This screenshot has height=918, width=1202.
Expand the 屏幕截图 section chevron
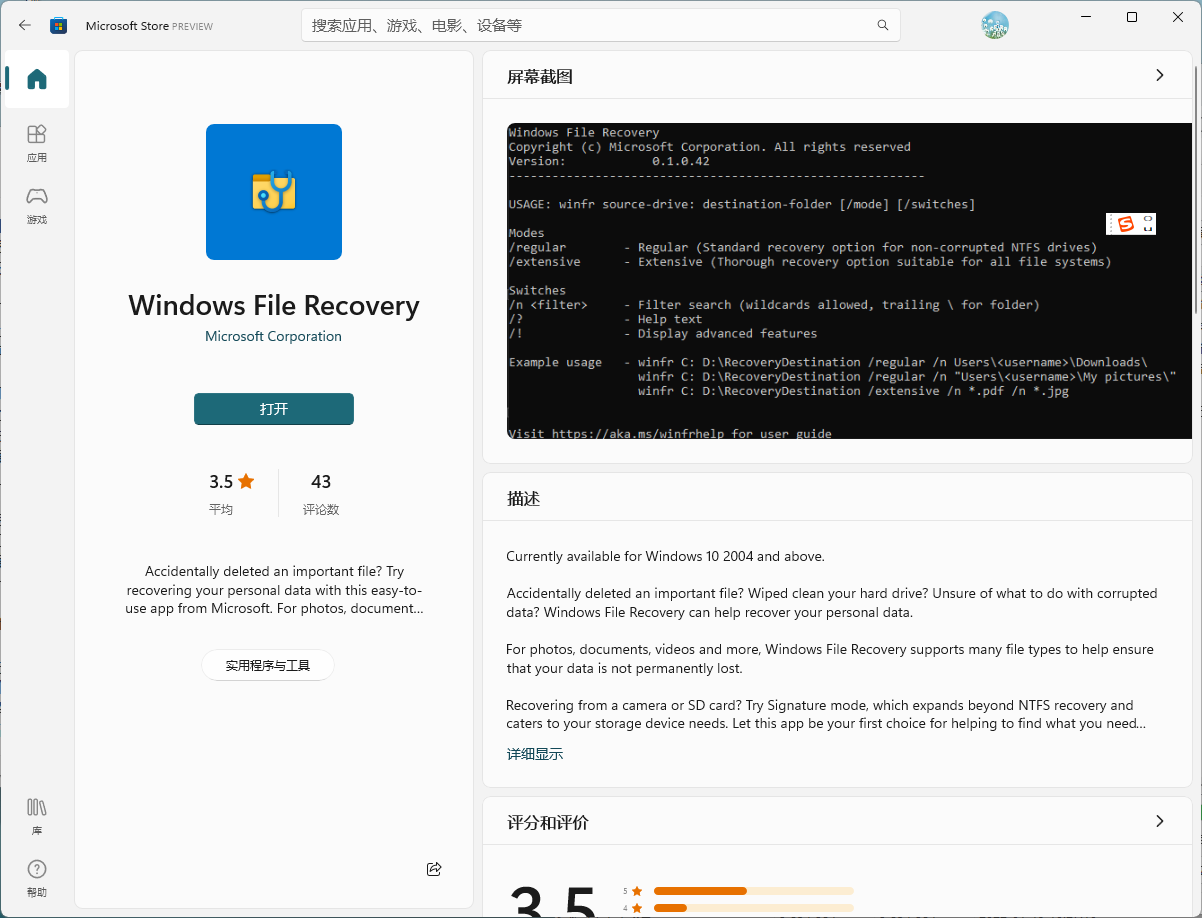point(1160,75)
